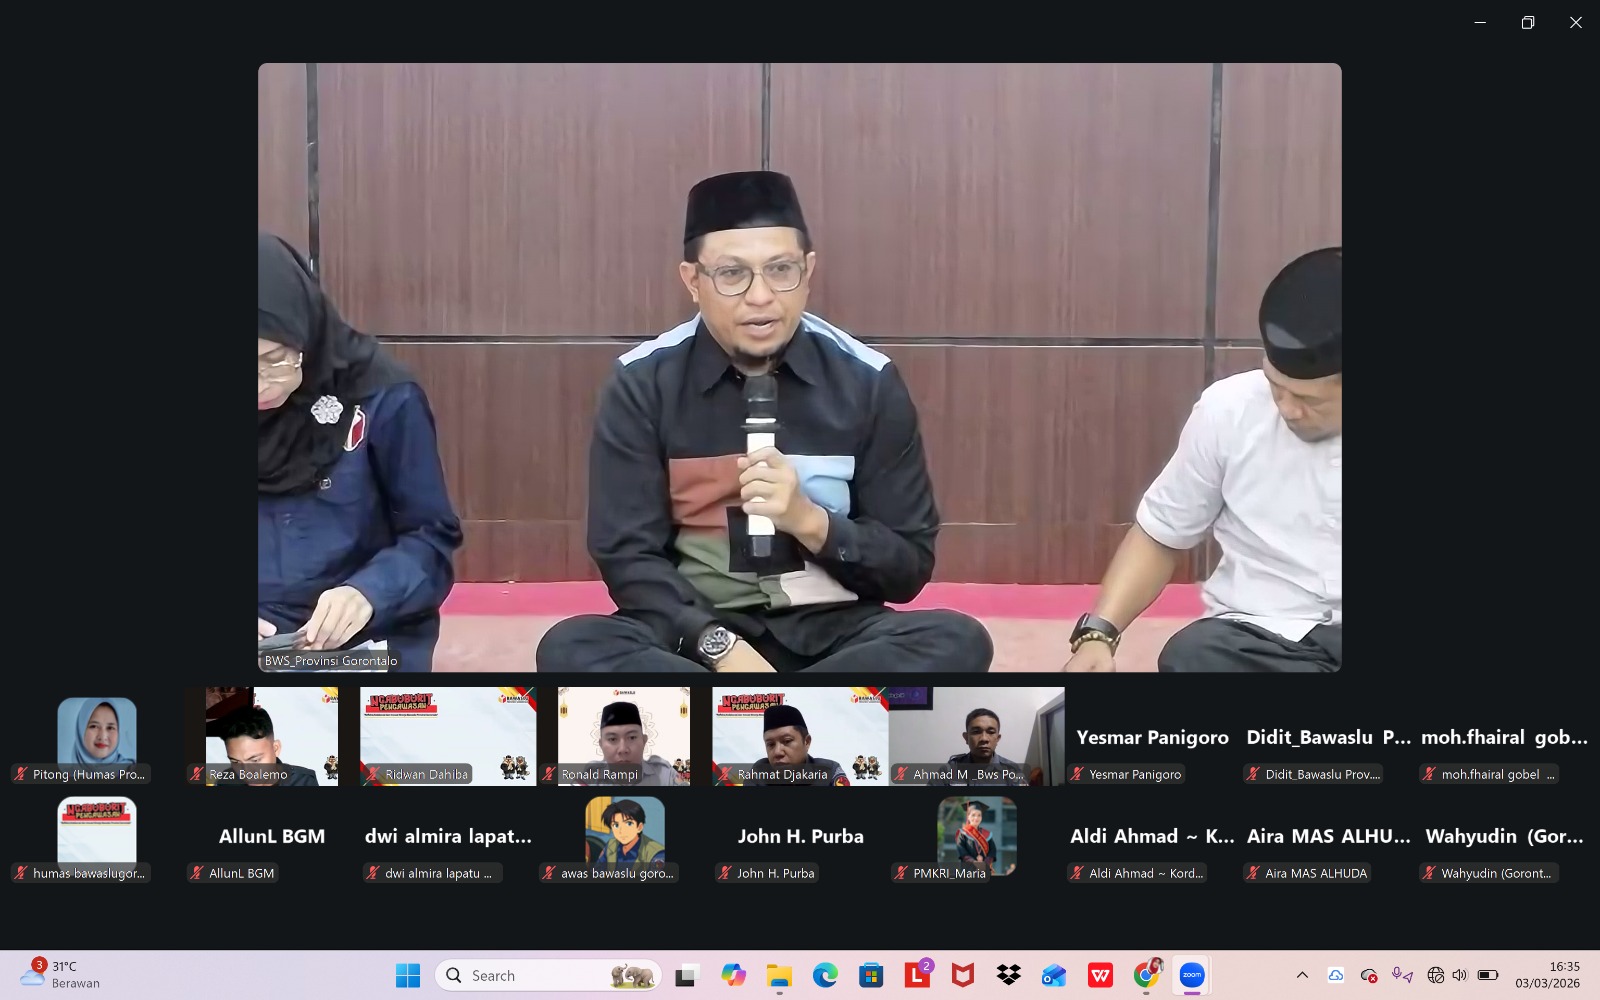
Task: Select Reza Boalemo's video tile
Action: coord(272,736)
